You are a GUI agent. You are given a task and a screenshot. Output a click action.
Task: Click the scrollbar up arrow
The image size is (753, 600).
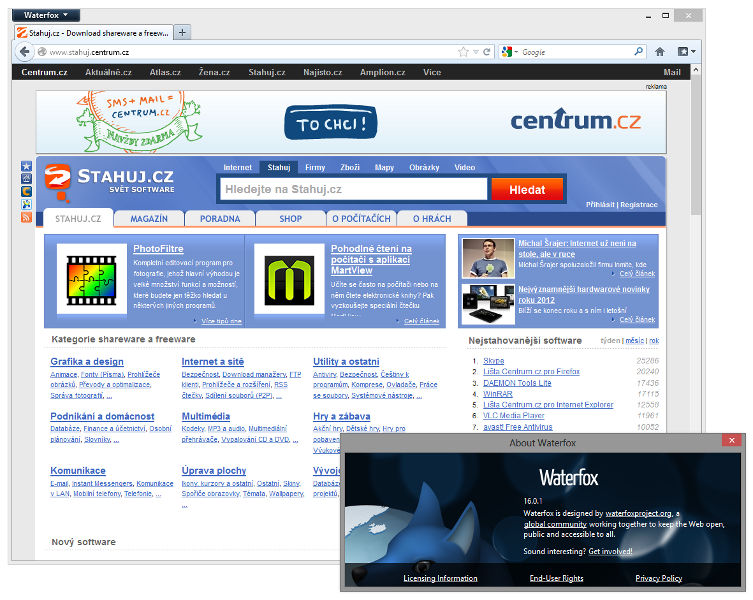pyautogui.click(x=695, y=70)
